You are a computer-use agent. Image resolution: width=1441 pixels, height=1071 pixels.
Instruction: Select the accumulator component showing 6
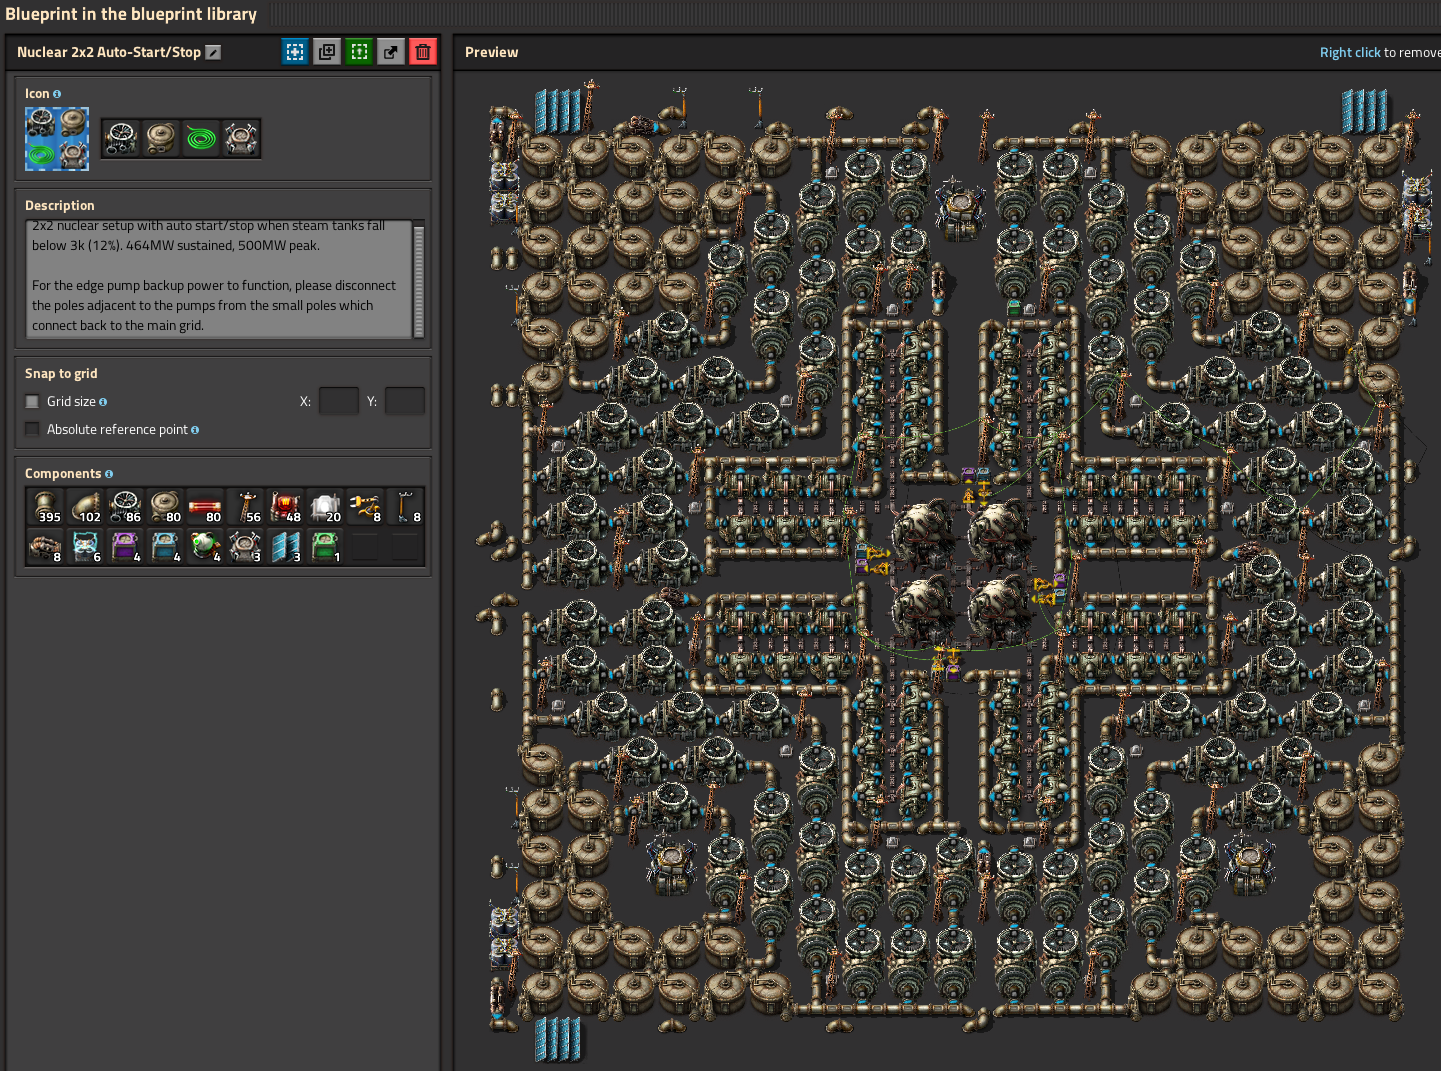tap(85, 547)
